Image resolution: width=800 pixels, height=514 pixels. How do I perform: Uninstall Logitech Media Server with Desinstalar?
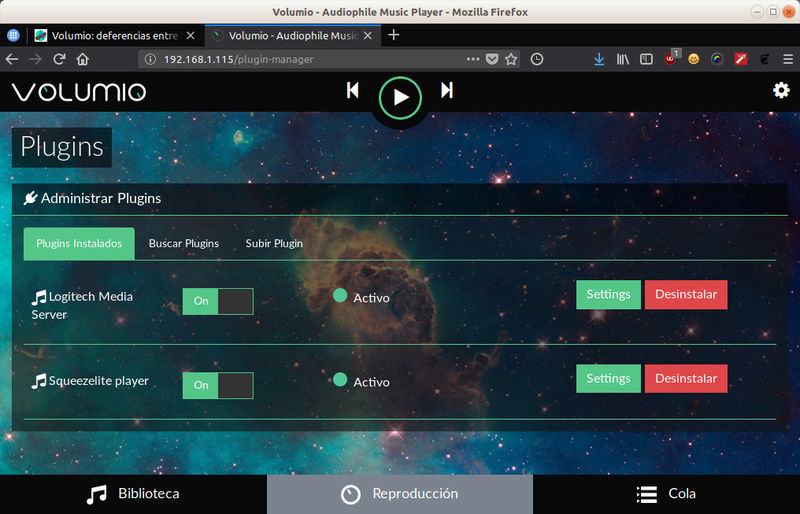pyautogui.click(x=686, y=295)
